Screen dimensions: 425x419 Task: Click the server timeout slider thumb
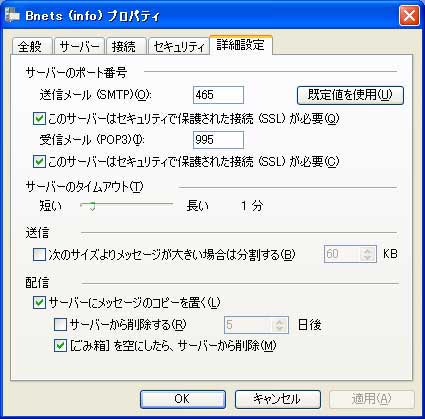click(x=92, y=206)
